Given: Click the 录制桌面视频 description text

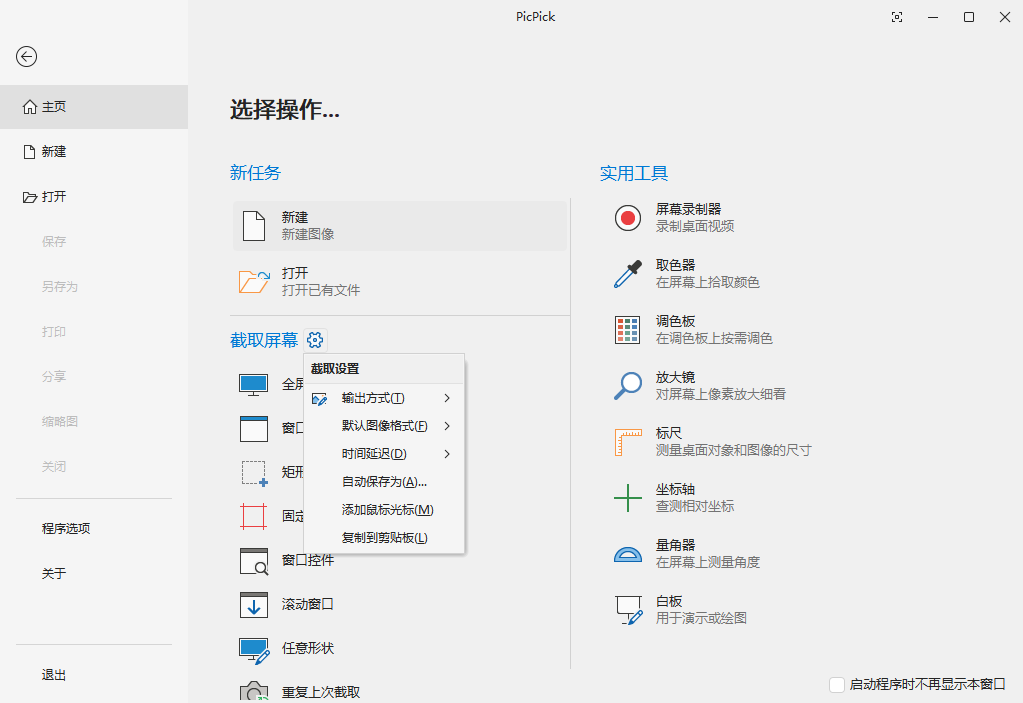Looking at the screenshot, I should (695, 226).
